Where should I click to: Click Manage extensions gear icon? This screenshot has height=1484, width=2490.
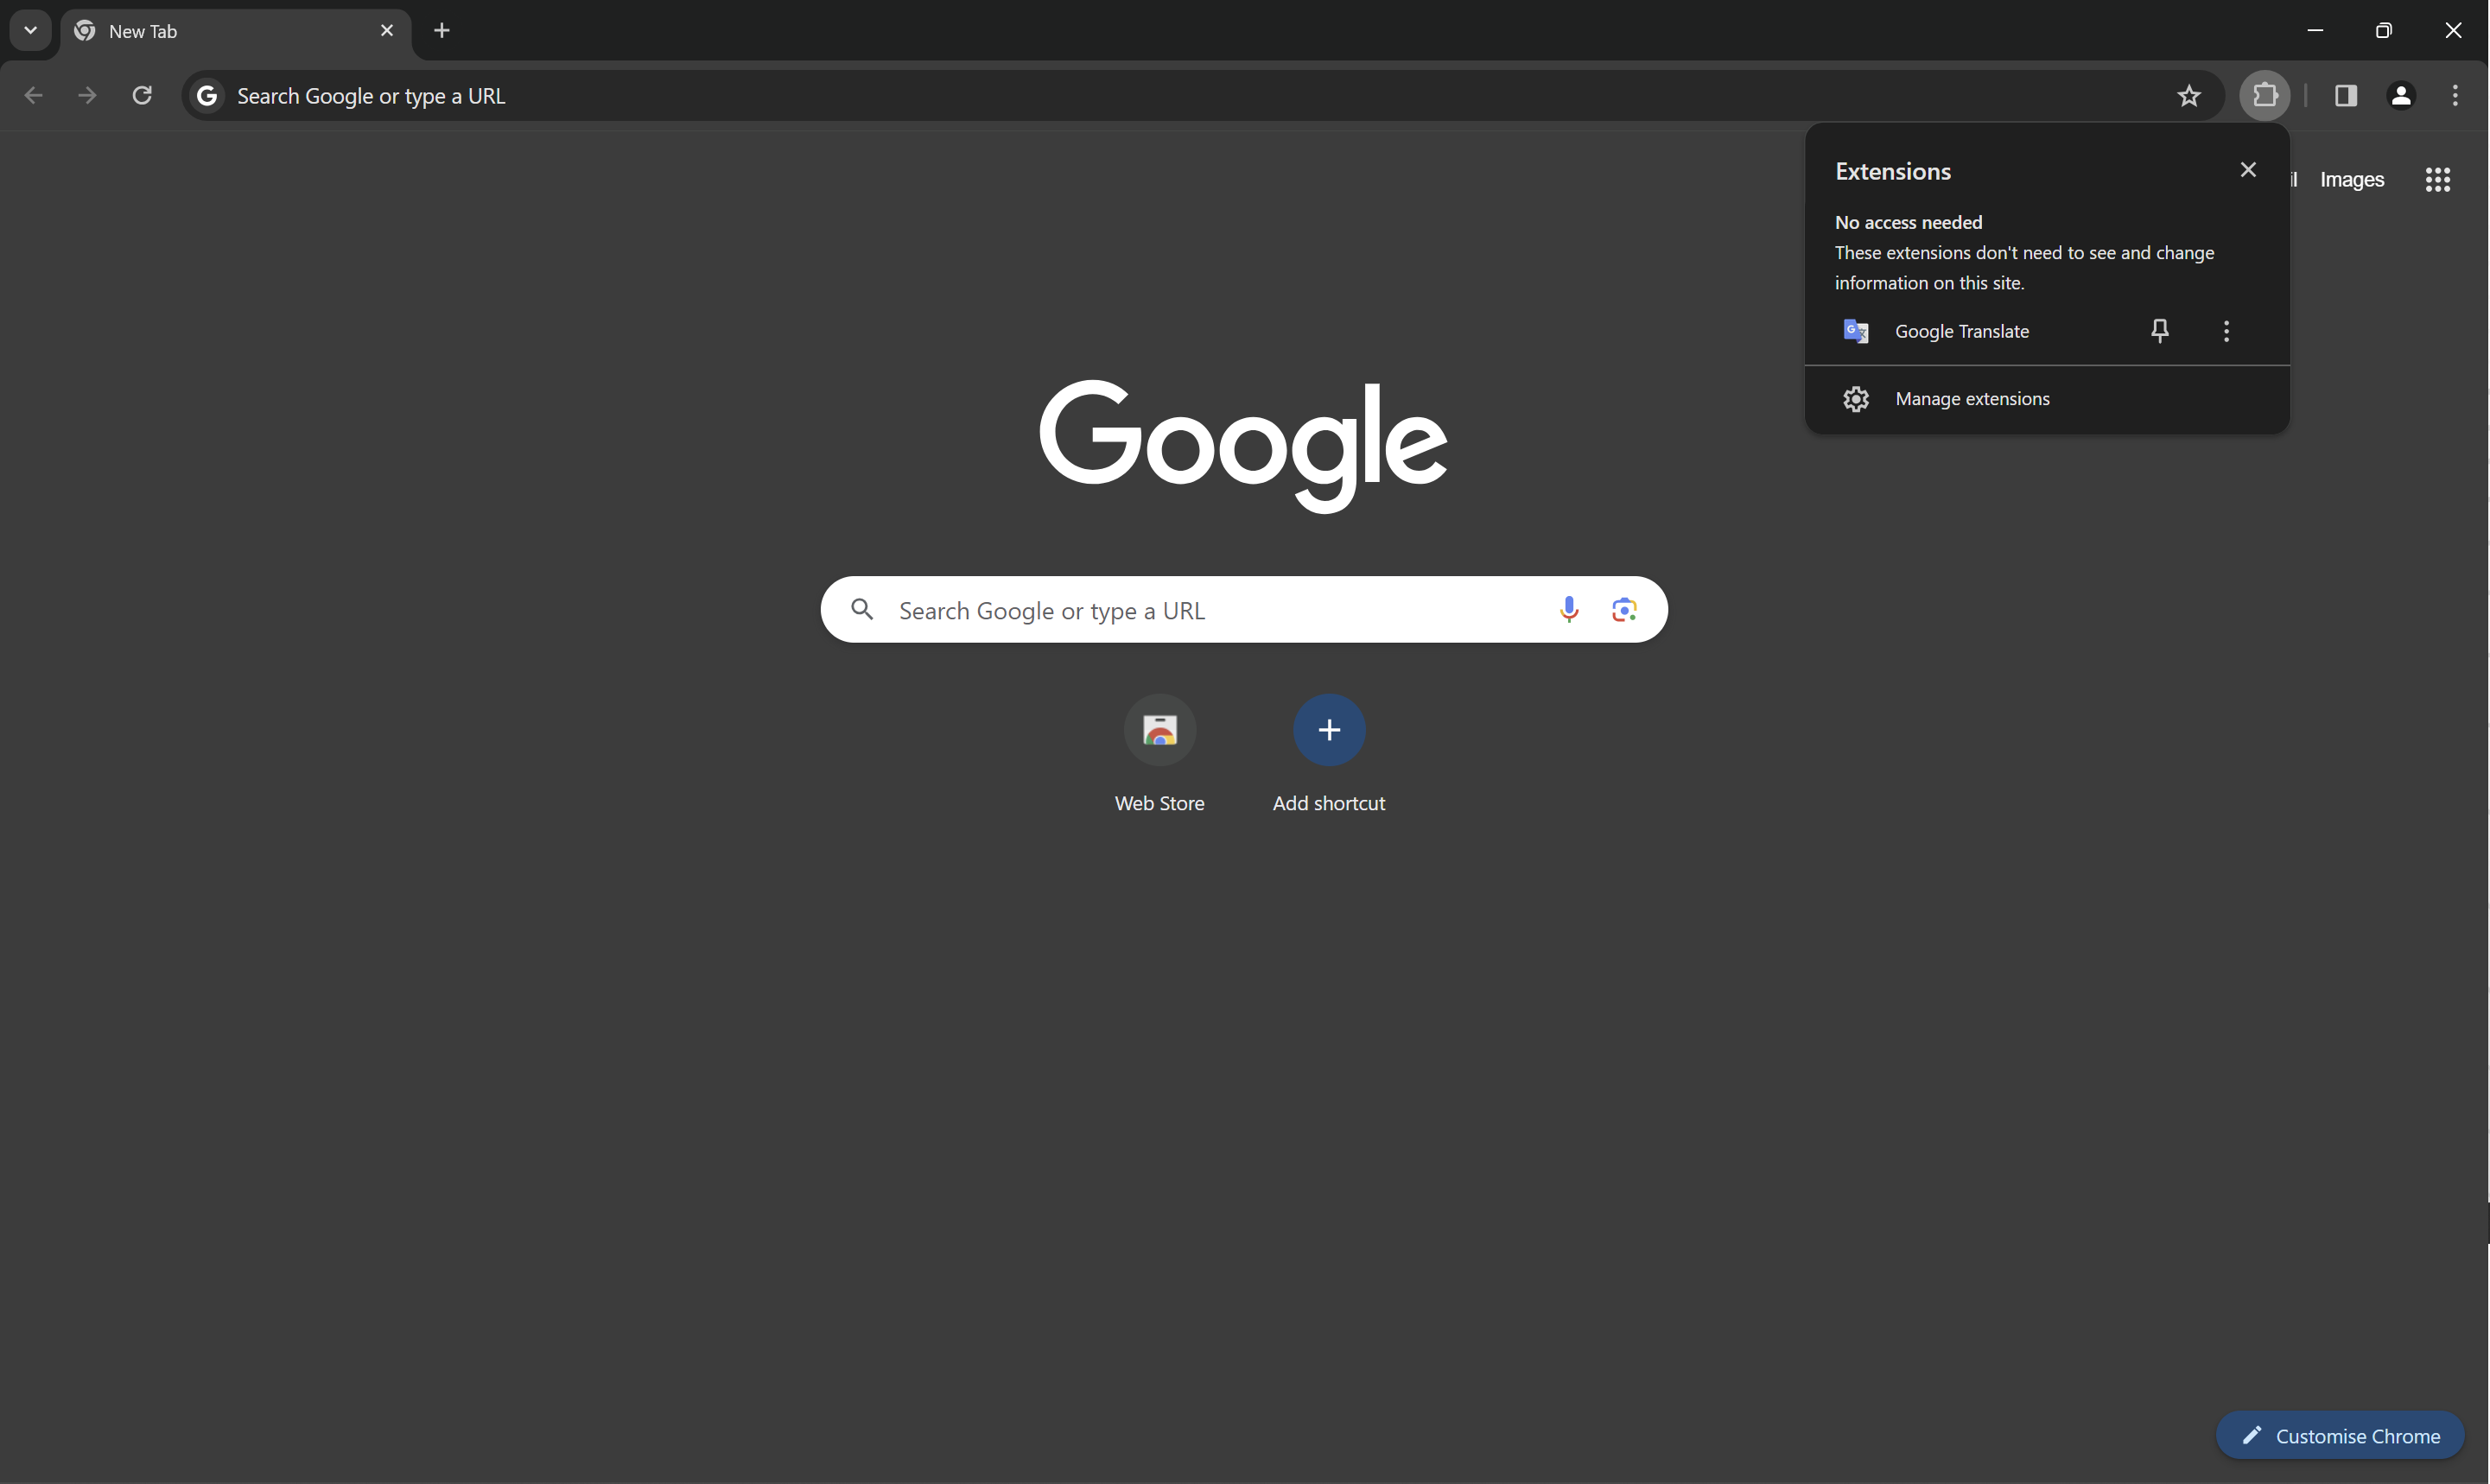coord(1855,399)
